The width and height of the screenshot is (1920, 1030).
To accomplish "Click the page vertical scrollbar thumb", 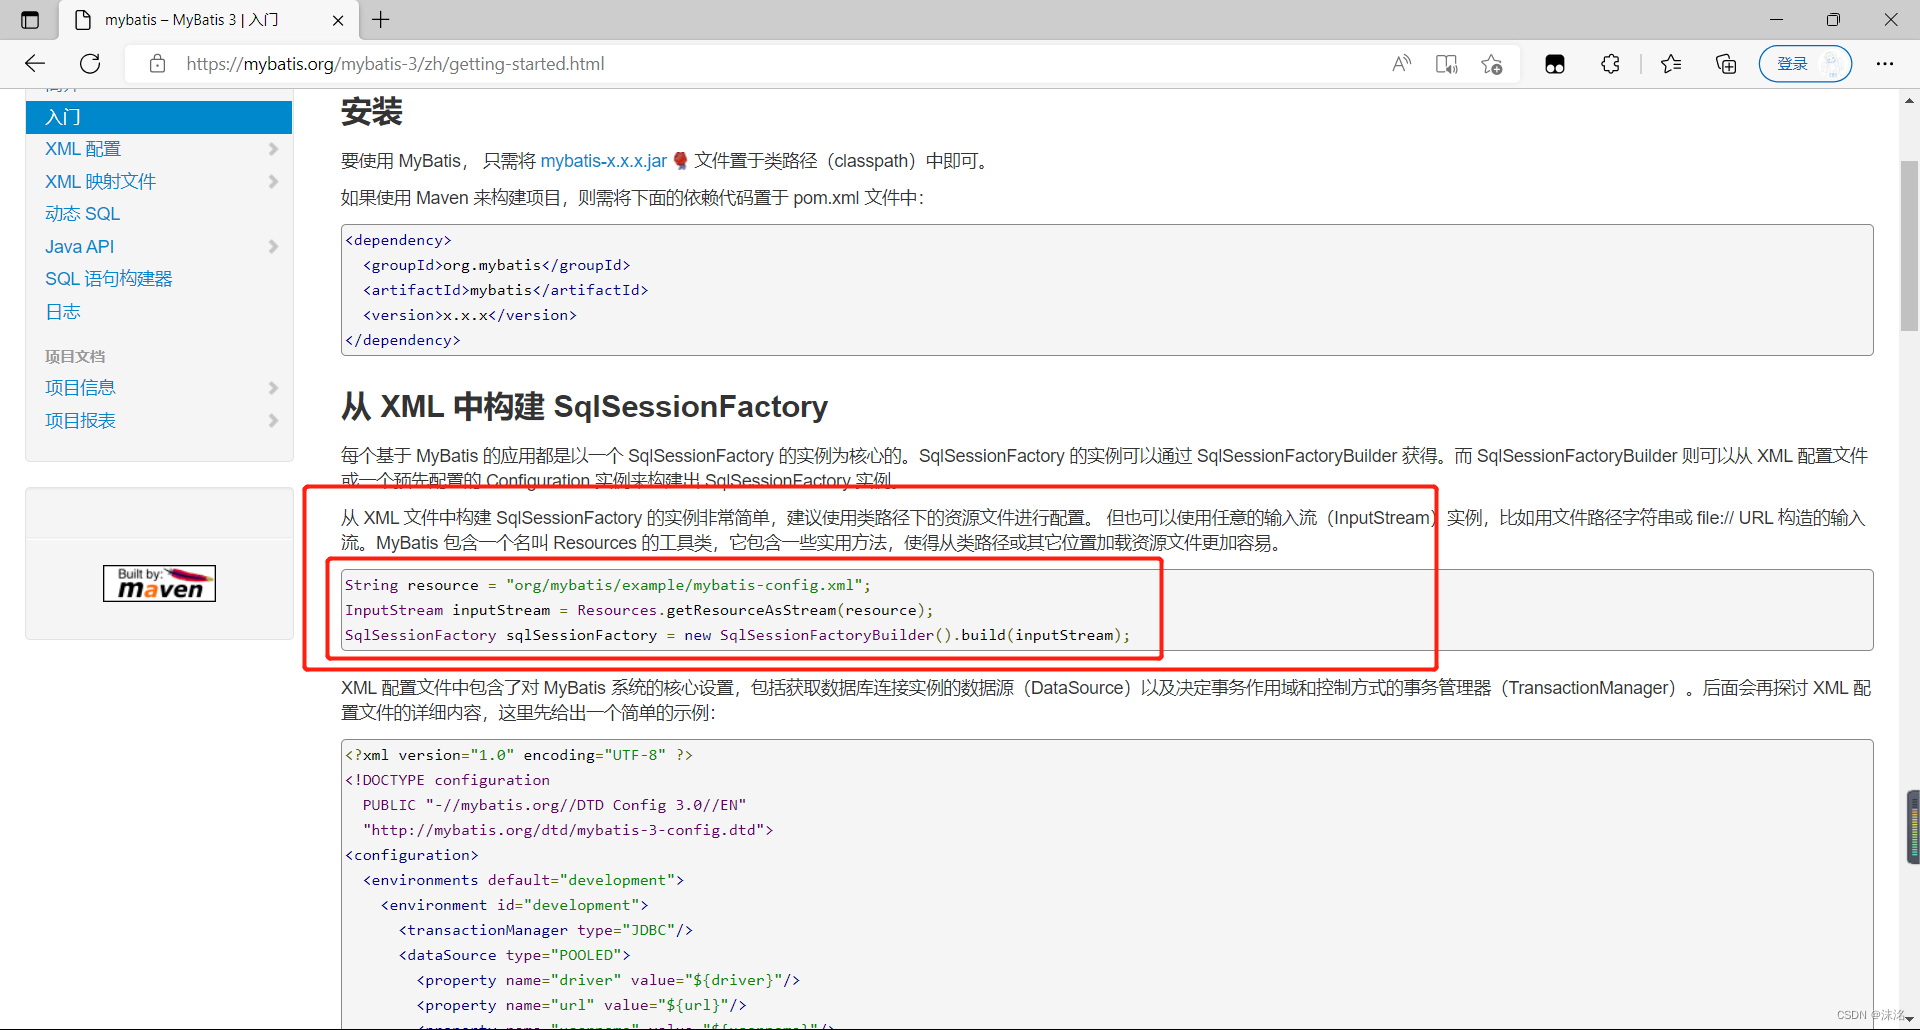I will 1909,245.
